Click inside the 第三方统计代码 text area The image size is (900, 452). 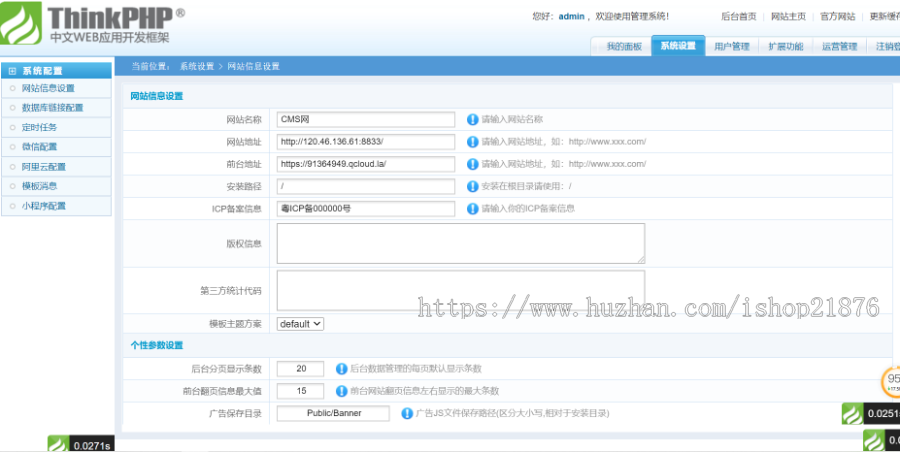[x=461, y=291]
